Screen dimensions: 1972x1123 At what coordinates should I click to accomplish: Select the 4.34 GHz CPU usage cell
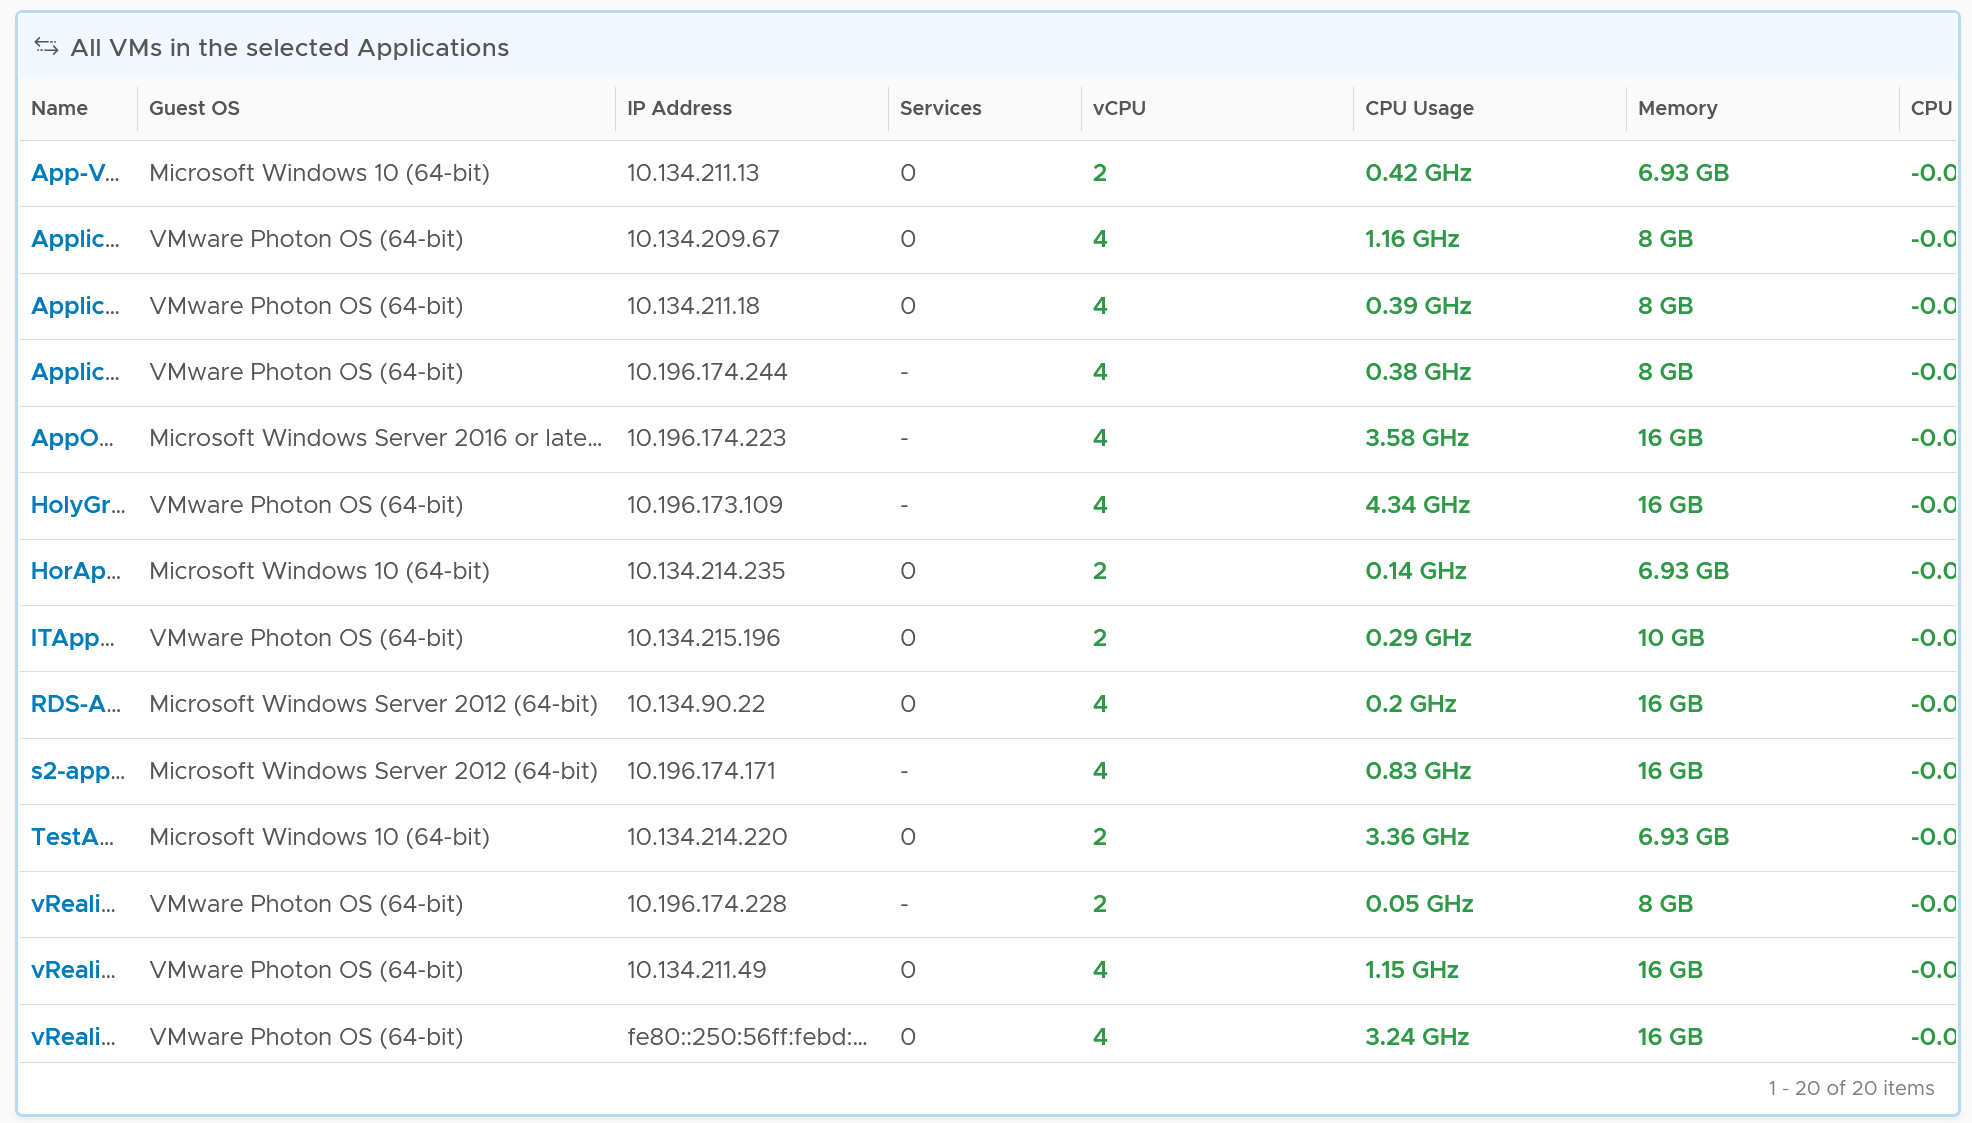[1417, 505]
